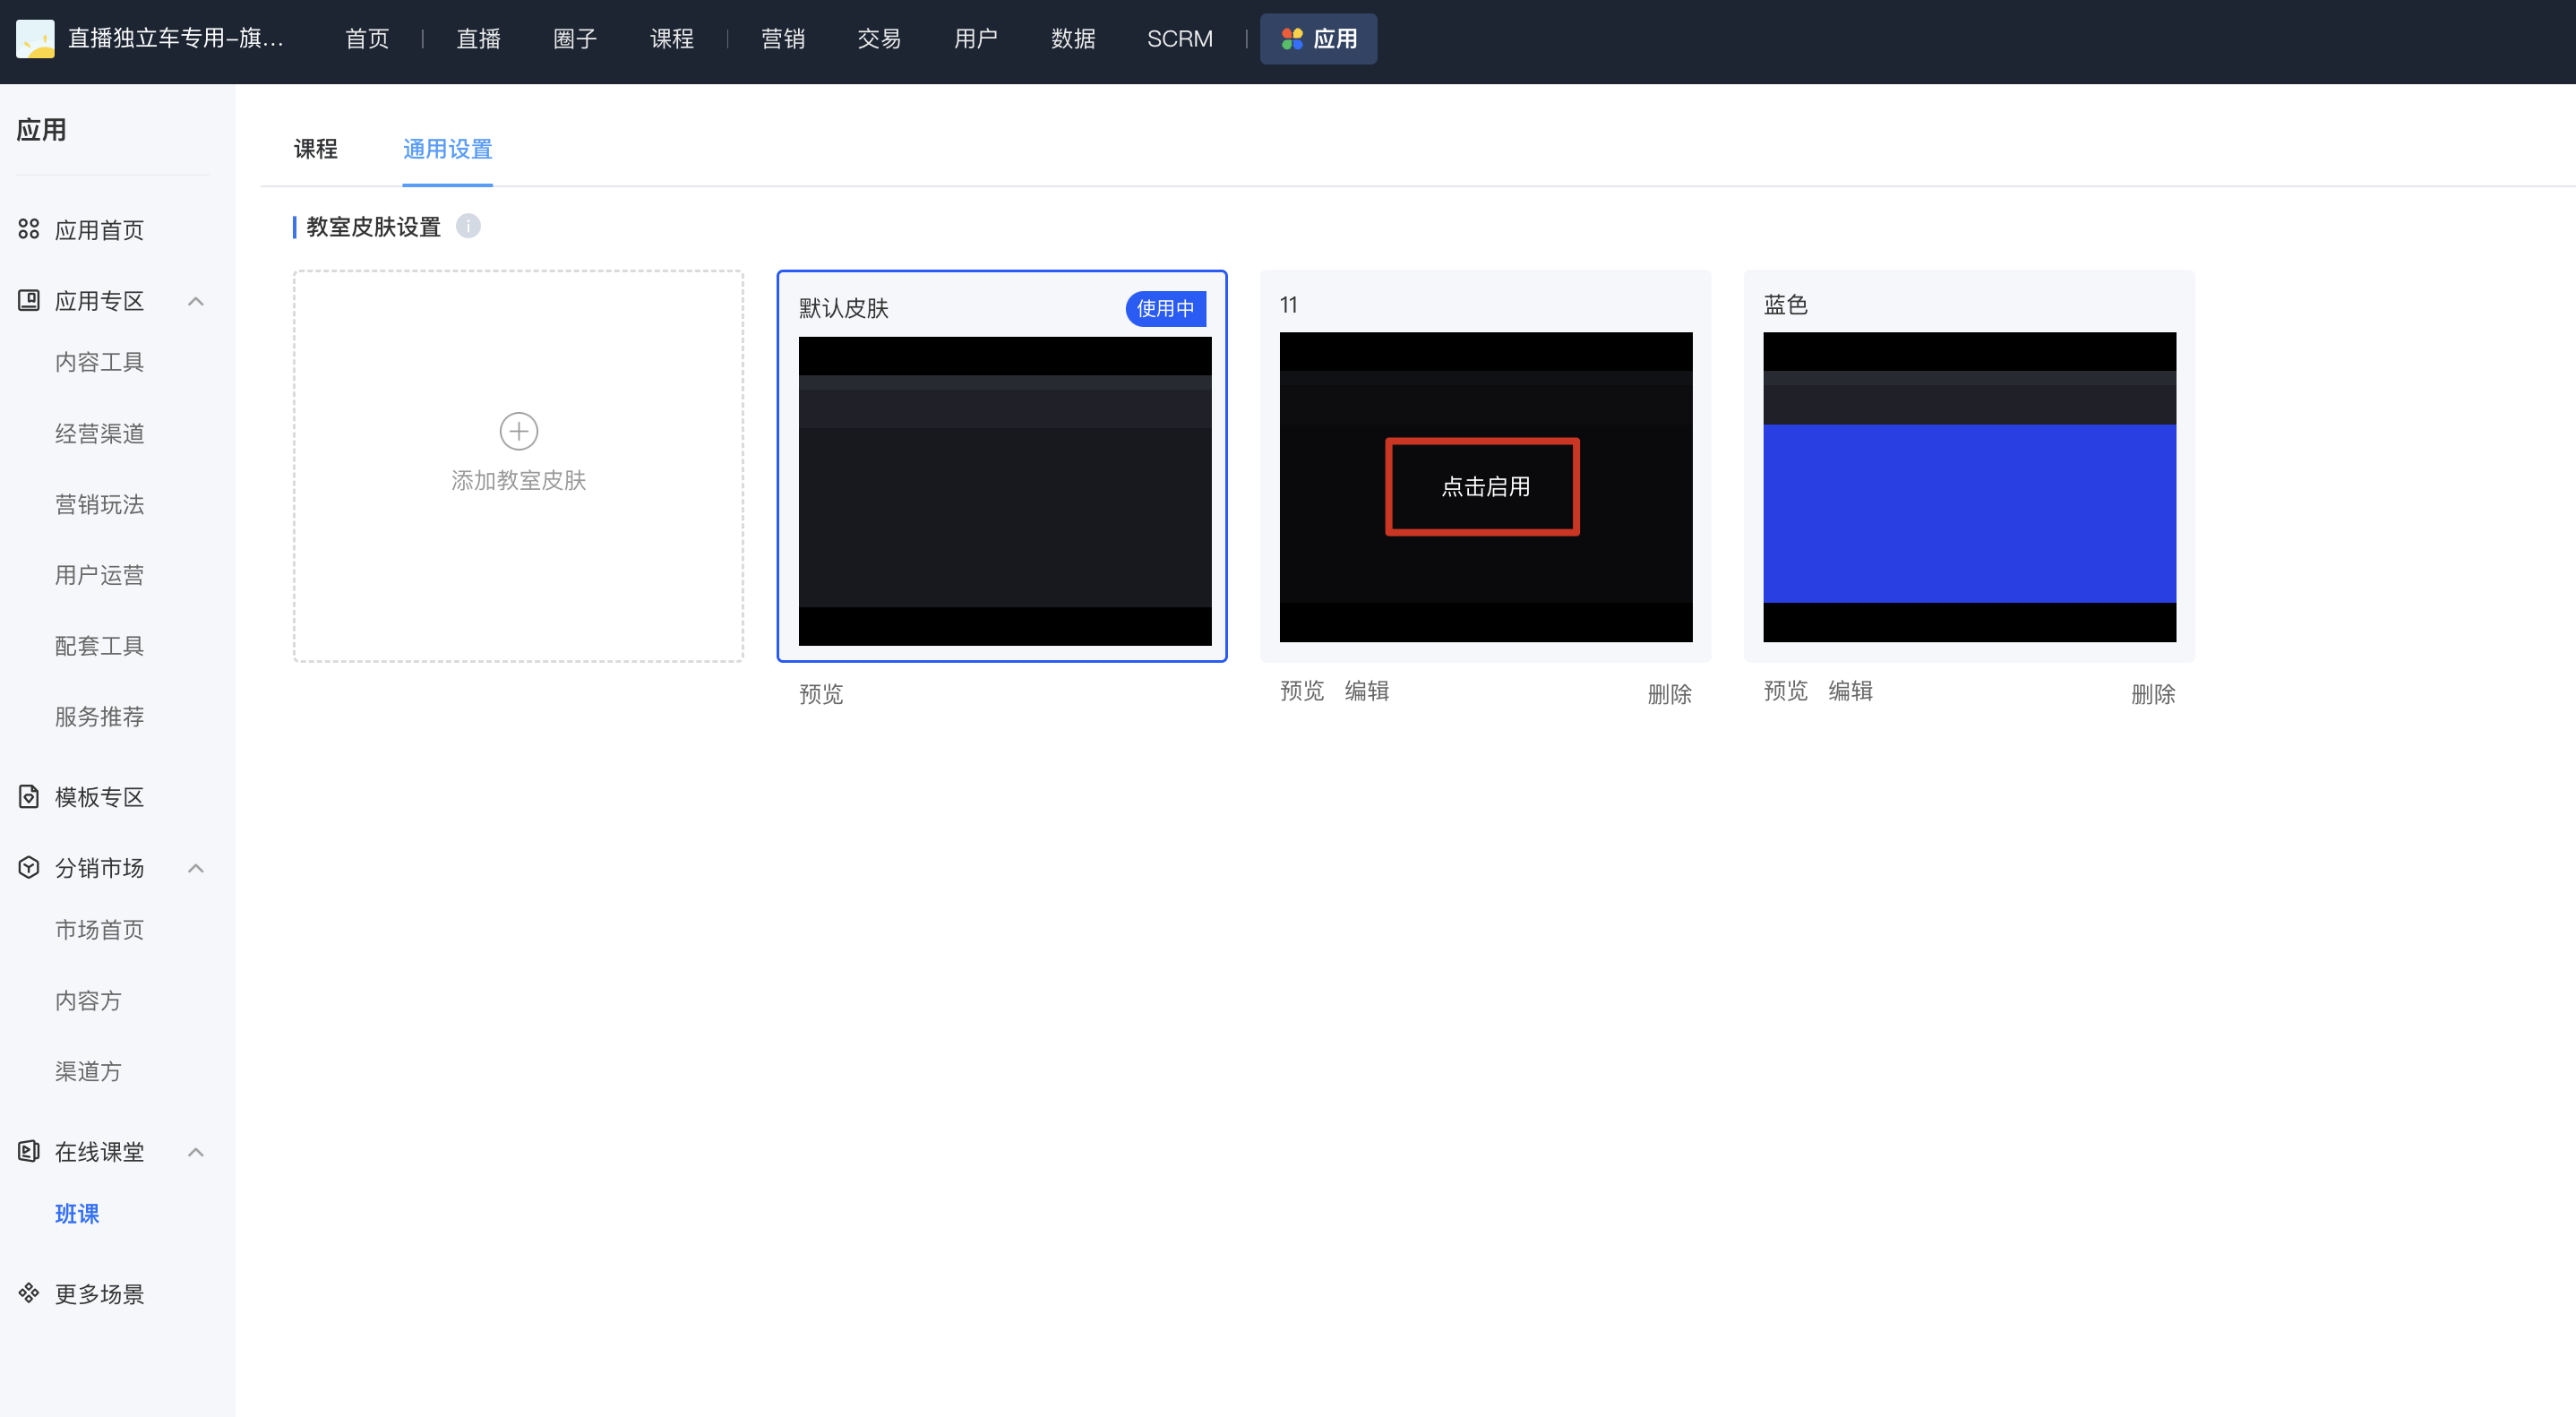The height and width of the screenshot is (1417, 2576).
Task: Preview the 默认皮肤 skin
Action: [x=821, y=693]
